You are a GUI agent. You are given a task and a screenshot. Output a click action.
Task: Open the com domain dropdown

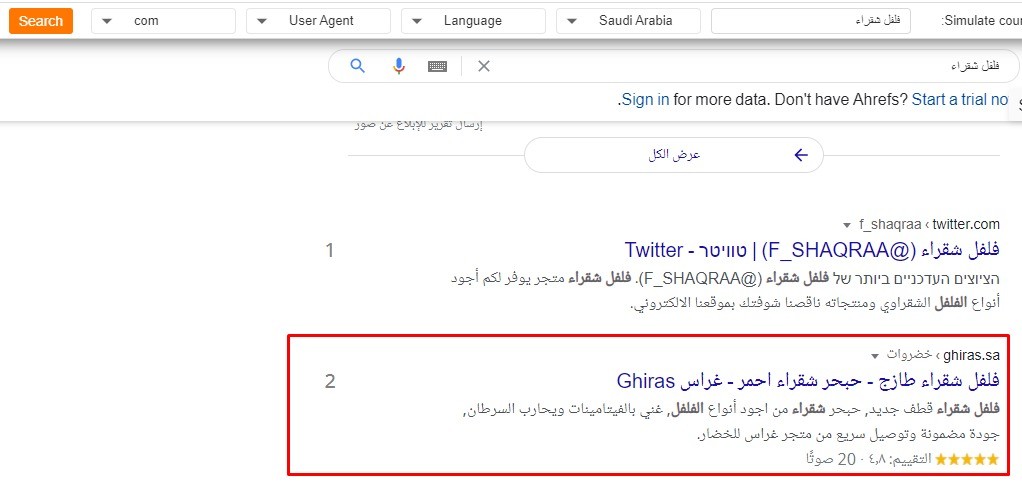click(x=163, y=21)
